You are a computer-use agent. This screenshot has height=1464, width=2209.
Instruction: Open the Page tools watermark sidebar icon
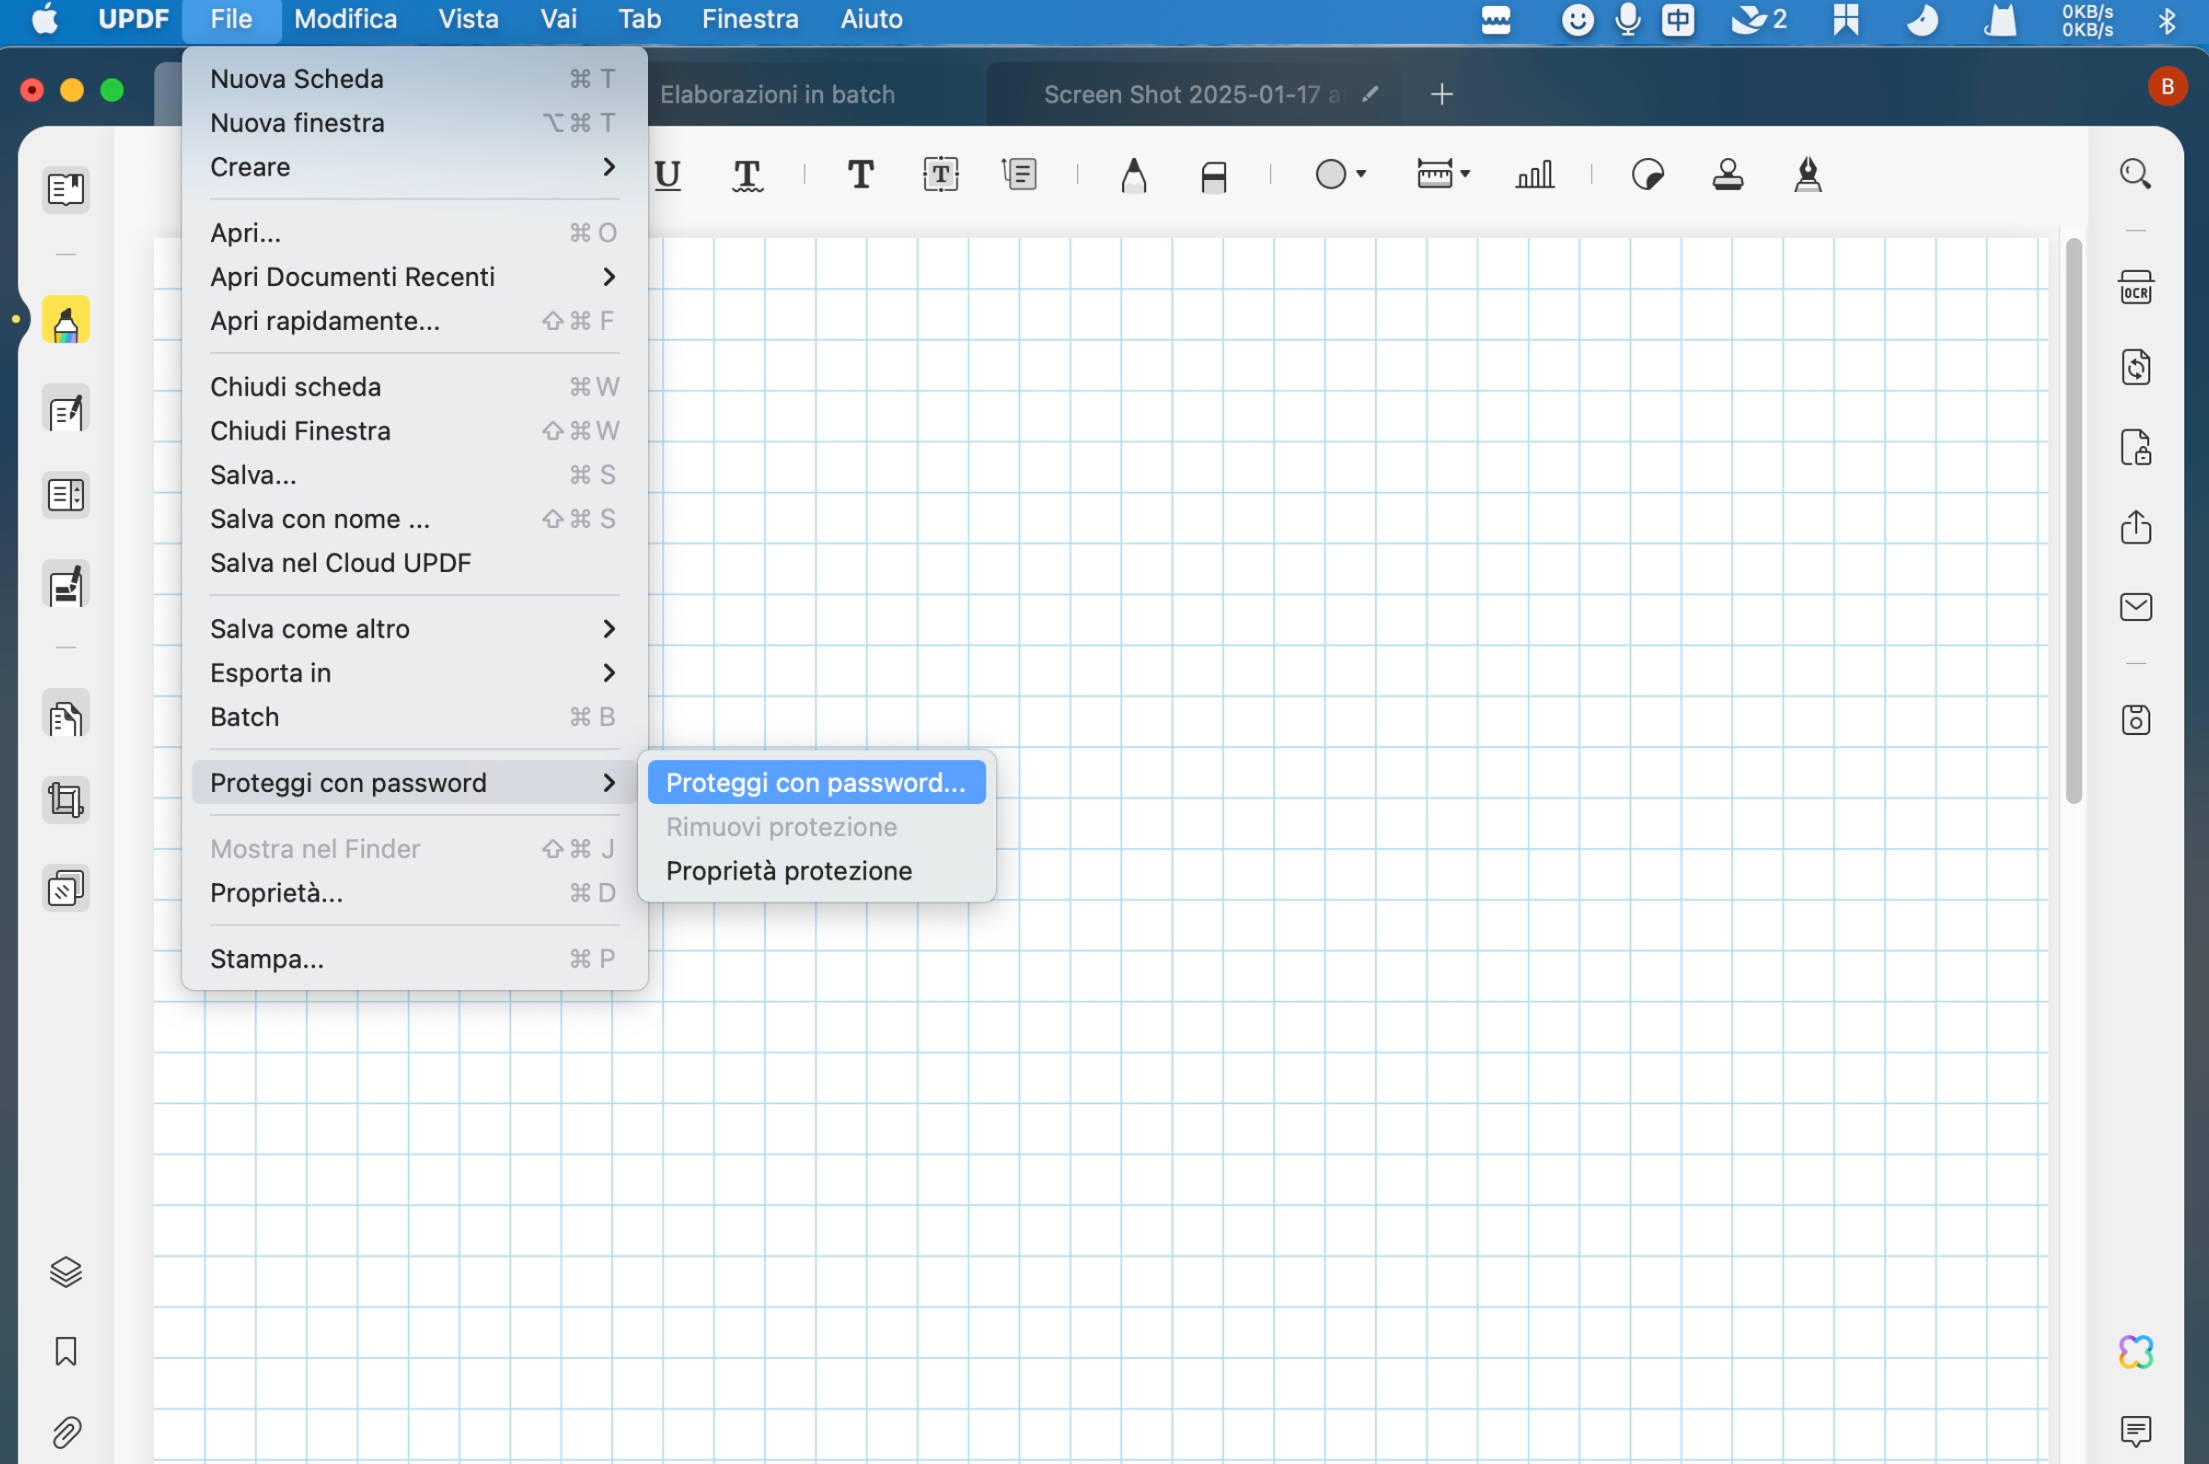[66, 888]
